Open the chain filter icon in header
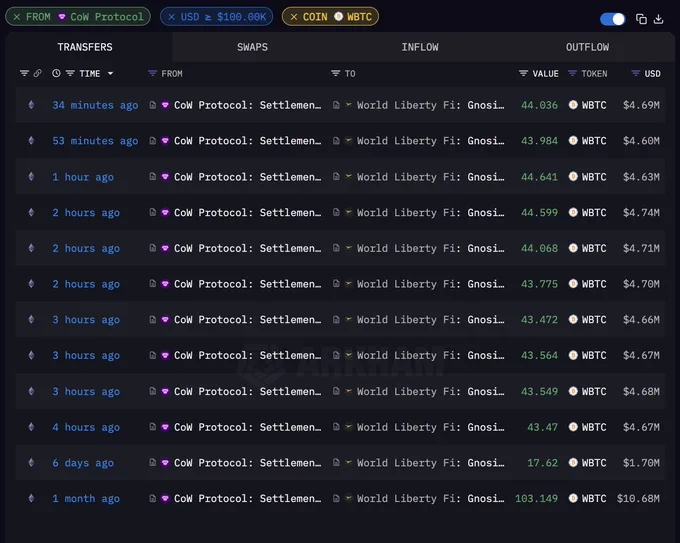 coord(25,73)
